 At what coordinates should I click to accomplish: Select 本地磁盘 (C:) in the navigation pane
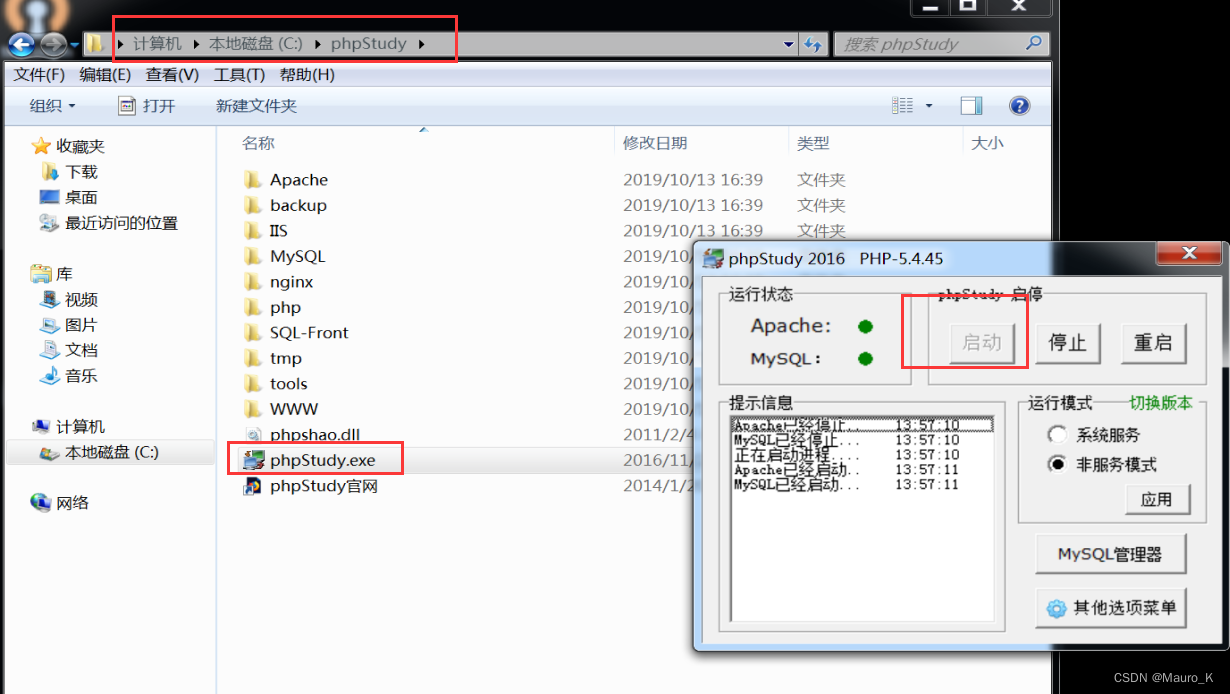(x=110, y=452)
